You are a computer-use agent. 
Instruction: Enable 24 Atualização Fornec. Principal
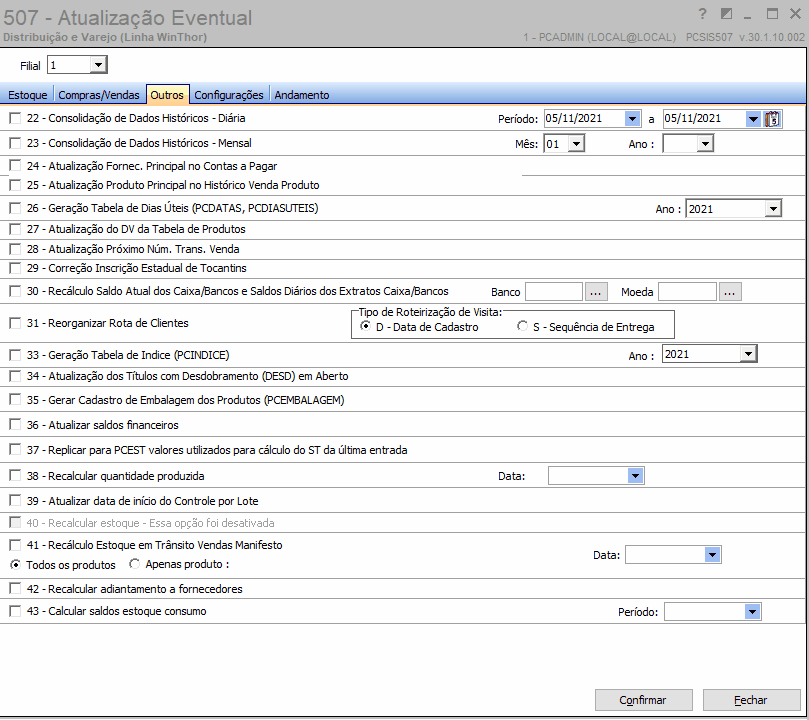(15, 166)
